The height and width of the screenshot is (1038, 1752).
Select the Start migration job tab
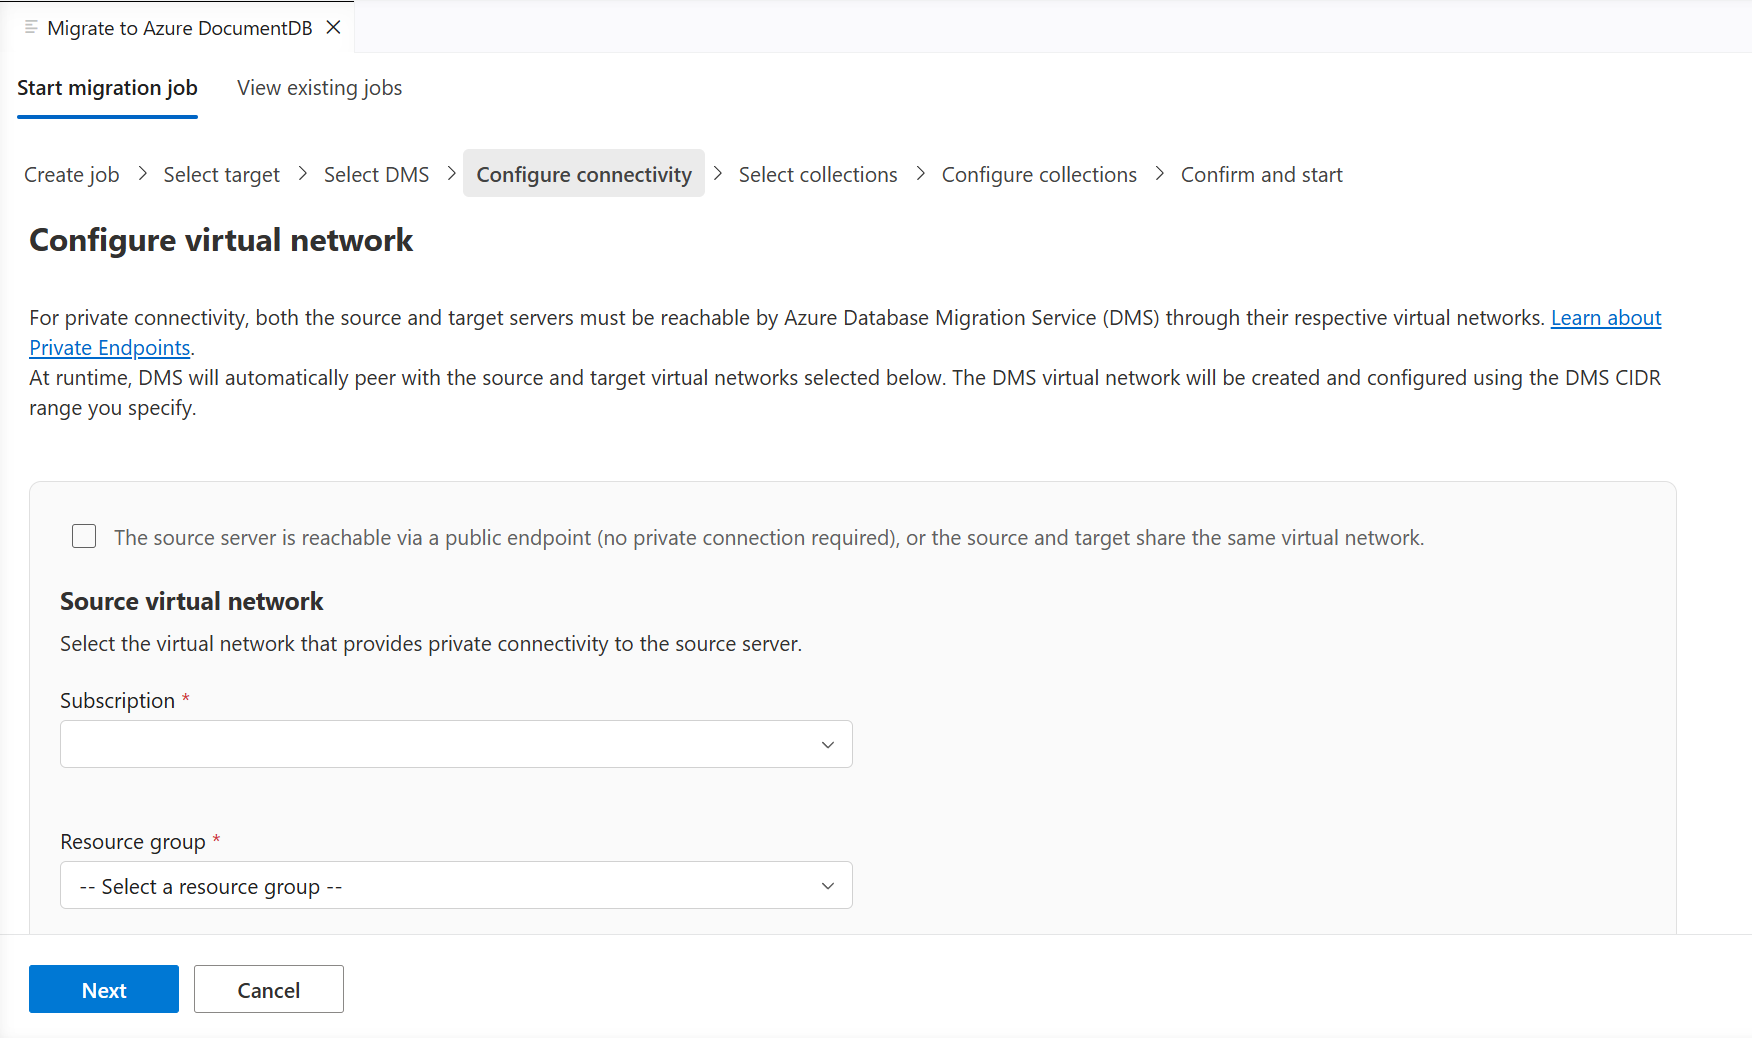click(x=107, y=88)
